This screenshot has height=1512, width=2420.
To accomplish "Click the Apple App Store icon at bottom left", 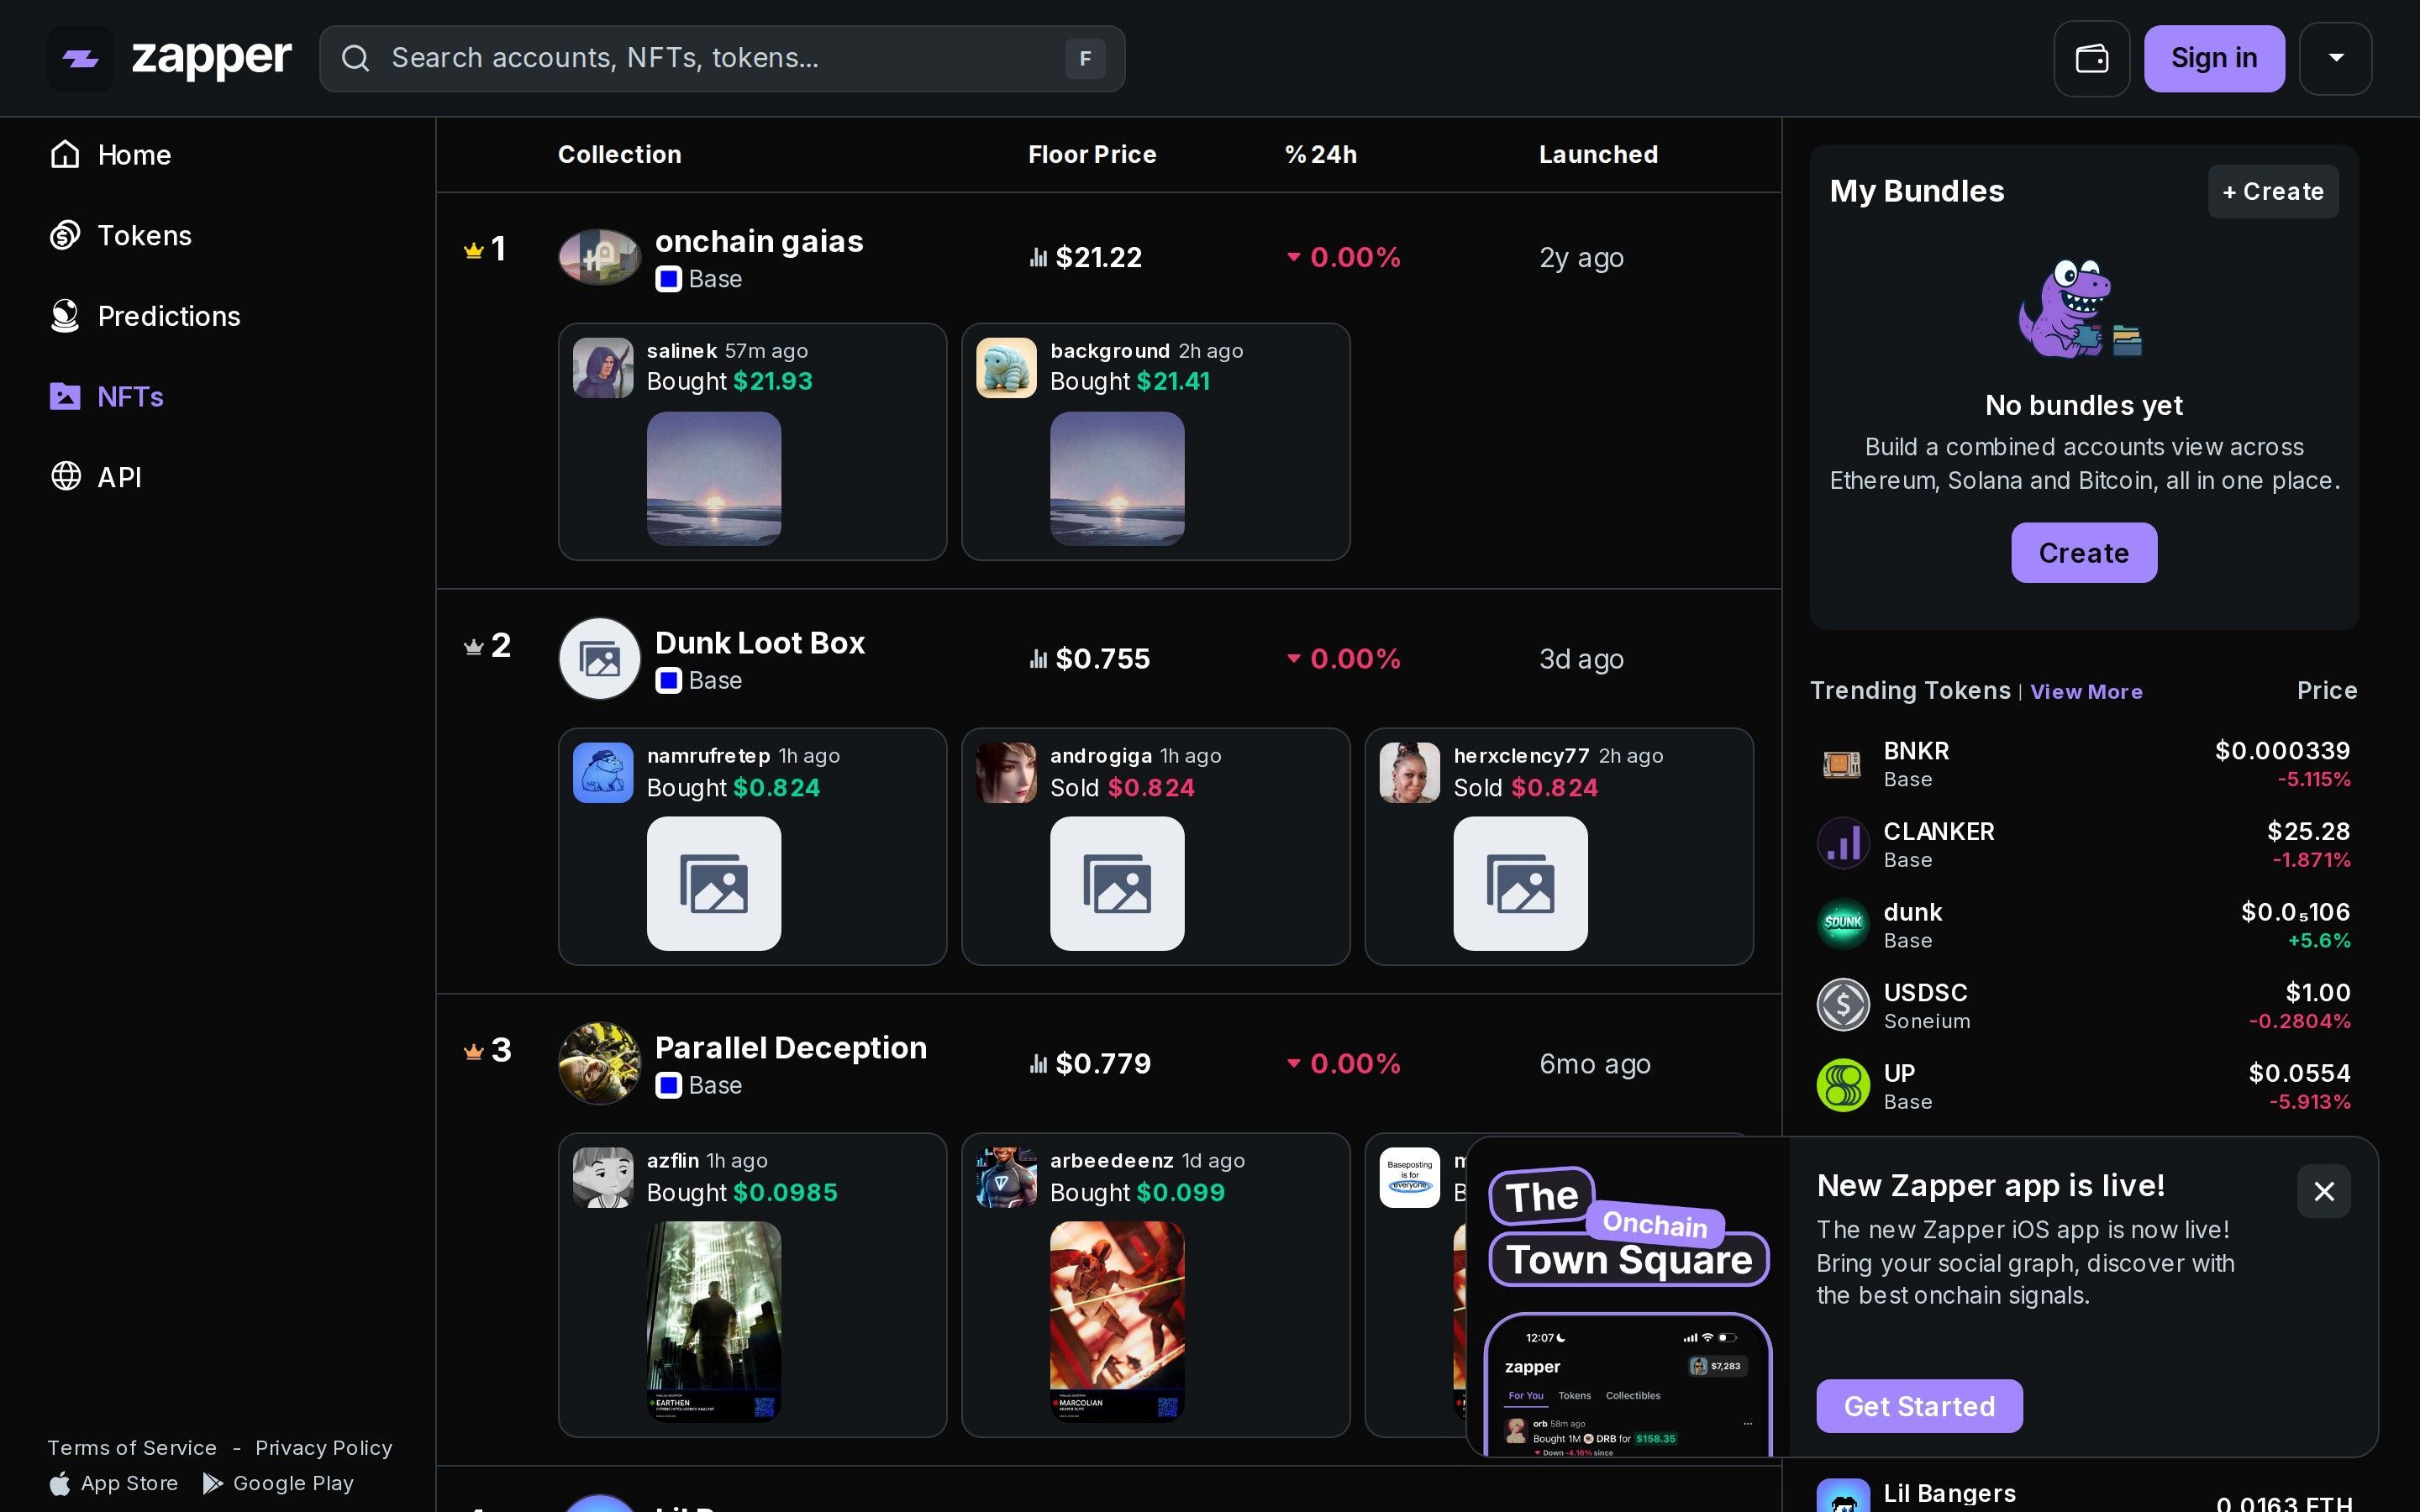I will pyautogui.click(x=60, y=1483).
